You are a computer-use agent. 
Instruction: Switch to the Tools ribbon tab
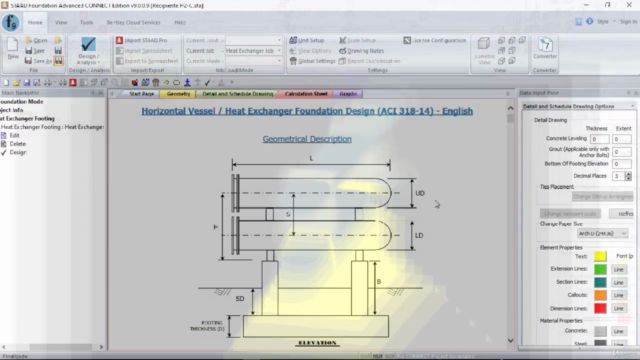86,22
